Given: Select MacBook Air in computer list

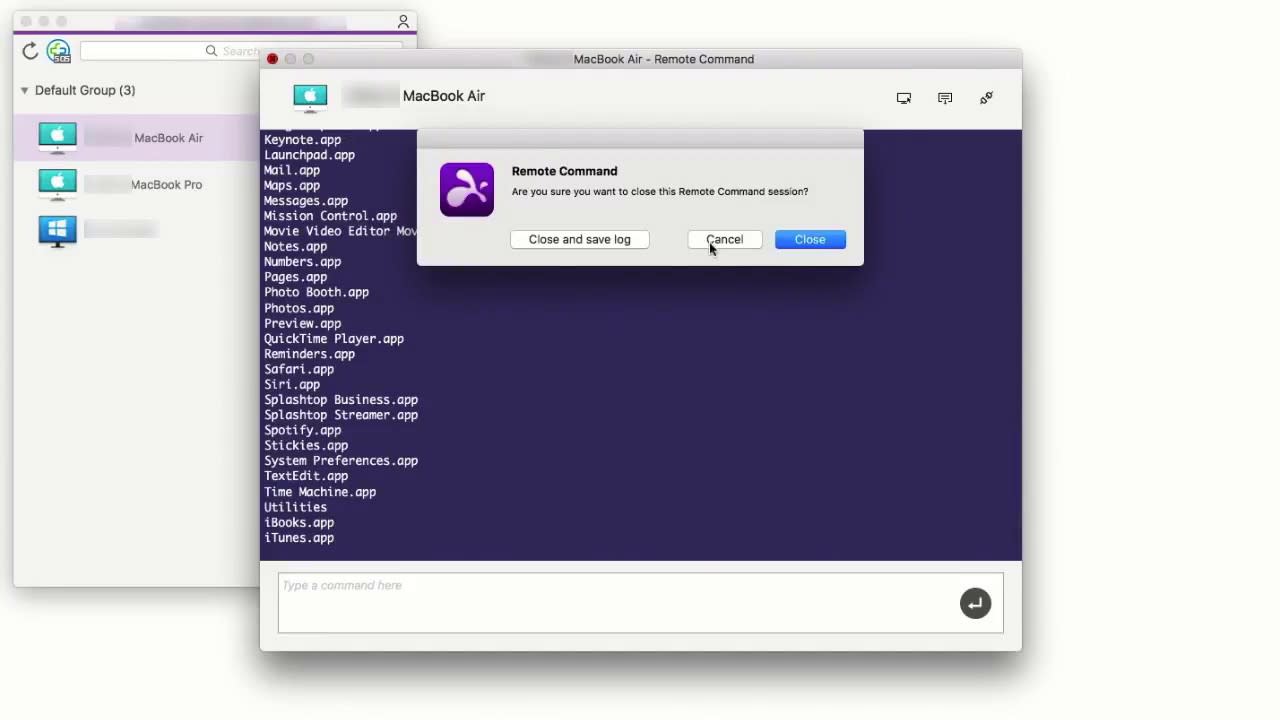Looking at the screenshot, I should pyautogui.click(x=136, y=137).
